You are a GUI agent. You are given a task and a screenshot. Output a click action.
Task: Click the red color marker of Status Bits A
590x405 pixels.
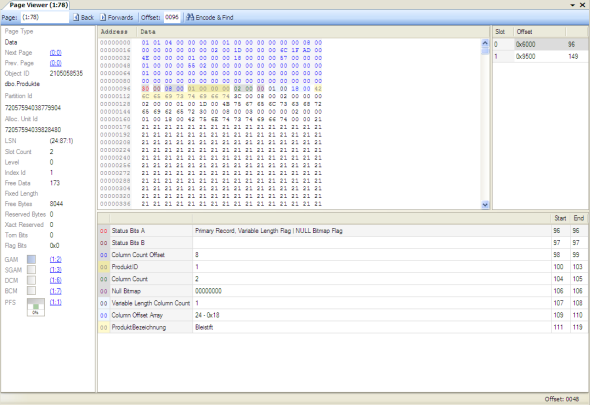(103, 231)
